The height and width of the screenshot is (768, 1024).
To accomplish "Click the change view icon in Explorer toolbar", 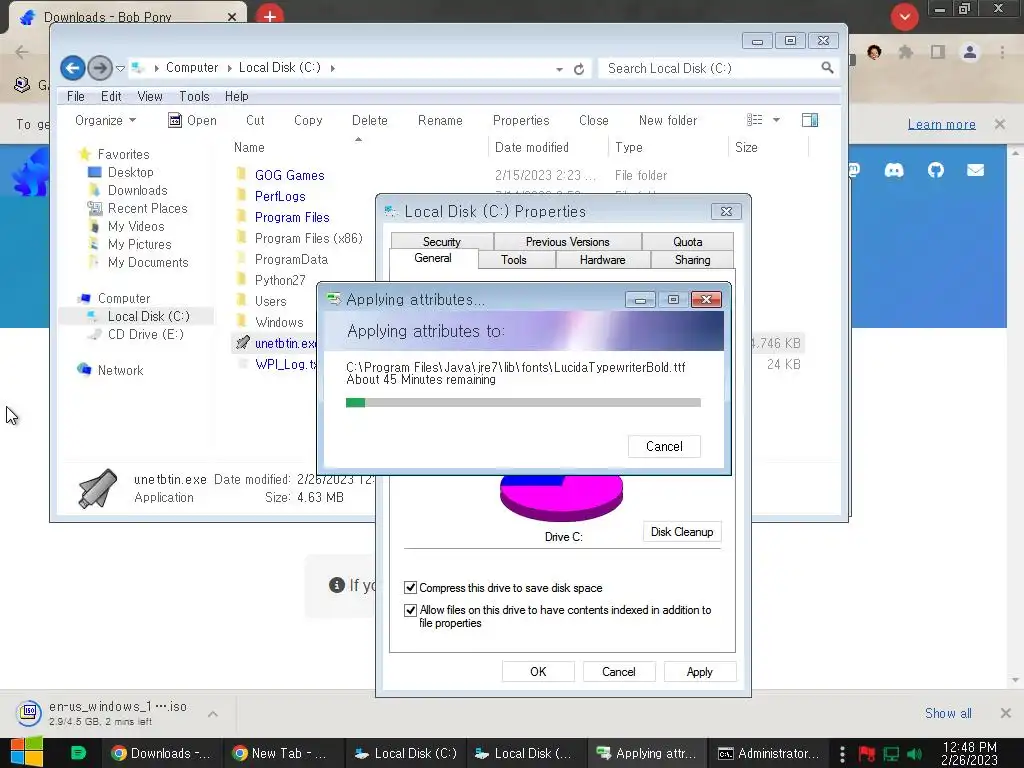I will [755, 120].
